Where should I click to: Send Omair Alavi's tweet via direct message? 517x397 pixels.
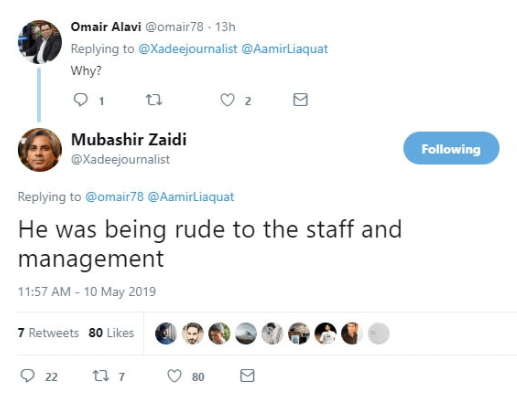tap(300, 100)
